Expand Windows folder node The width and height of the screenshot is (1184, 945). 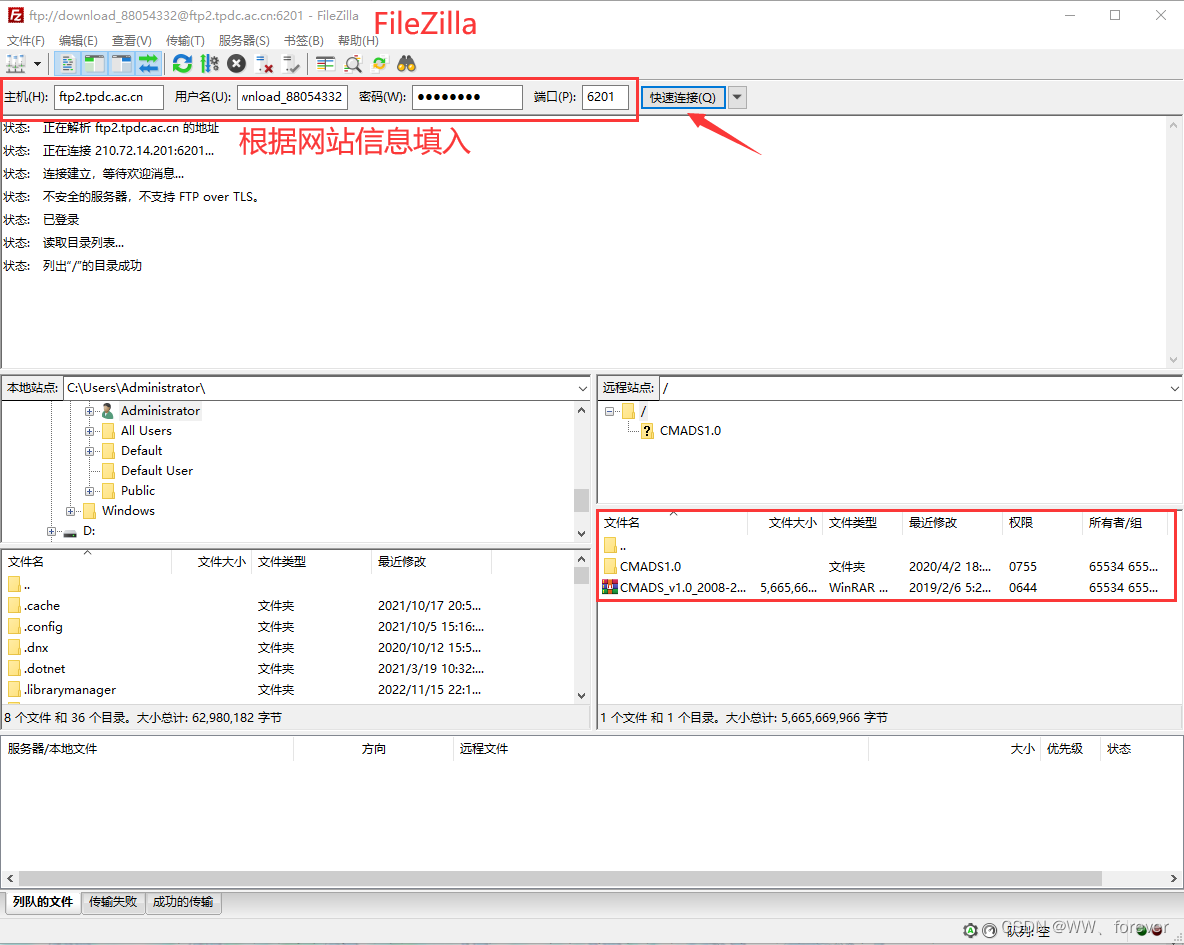point(70,511)
